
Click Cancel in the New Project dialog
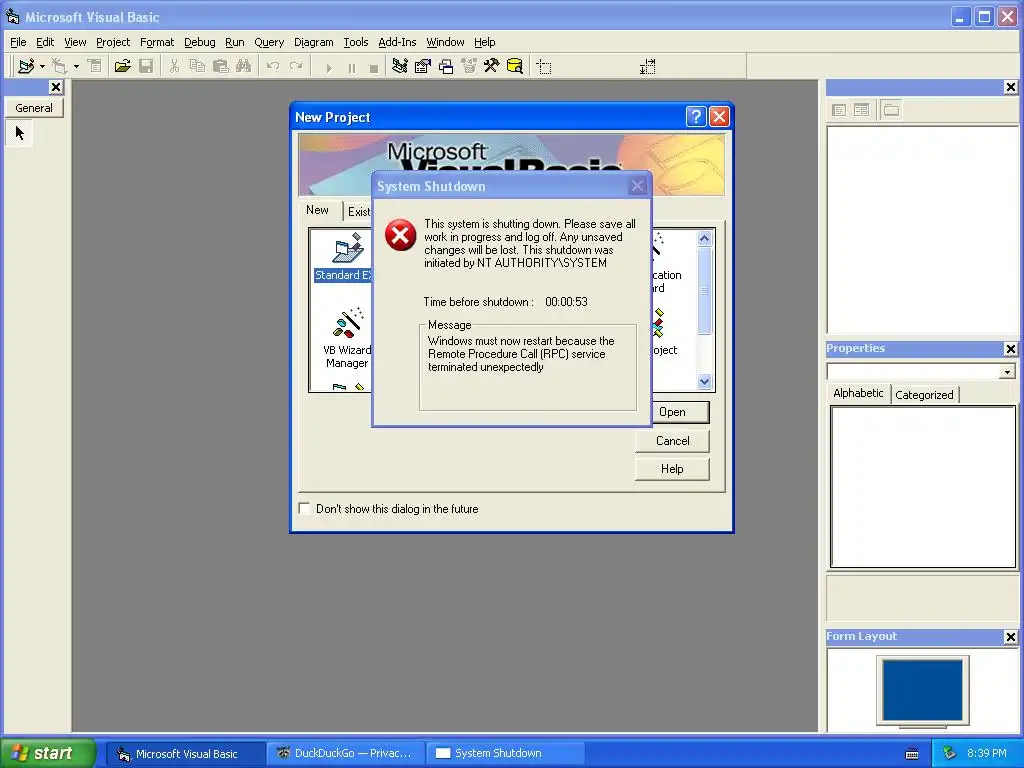click(672, 441)
